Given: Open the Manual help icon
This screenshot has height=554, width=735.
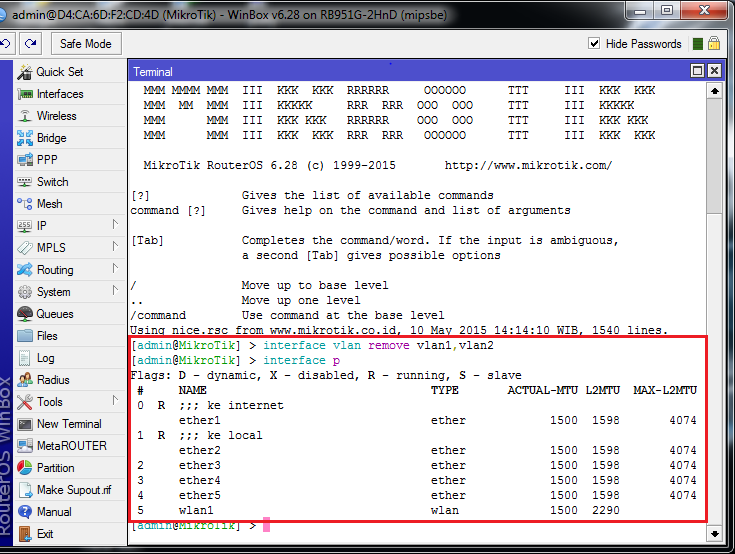Looking at the screenshot, I should pyautogui.click(x=24, y=512).
